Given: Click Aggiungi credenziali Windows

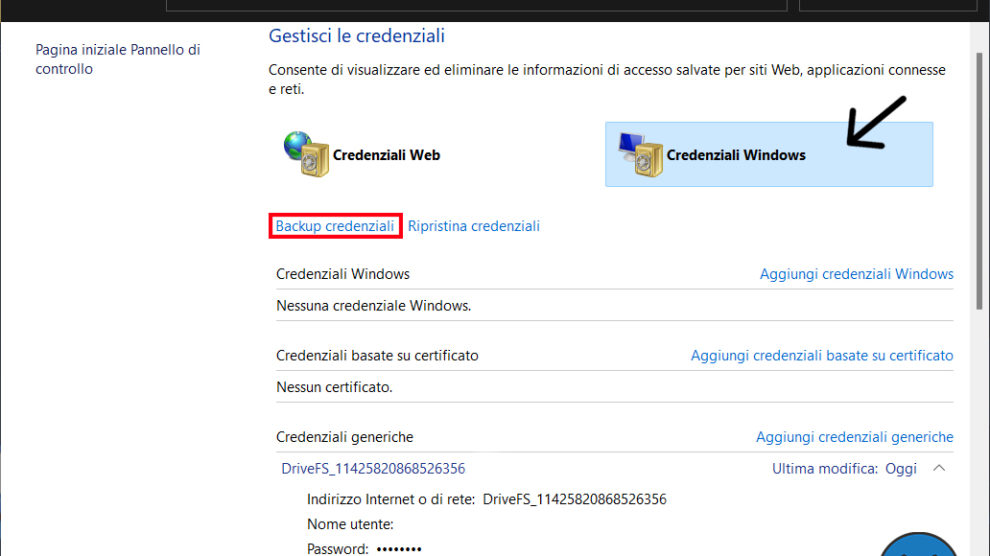Looking at the screenshot, I should 856,274.
